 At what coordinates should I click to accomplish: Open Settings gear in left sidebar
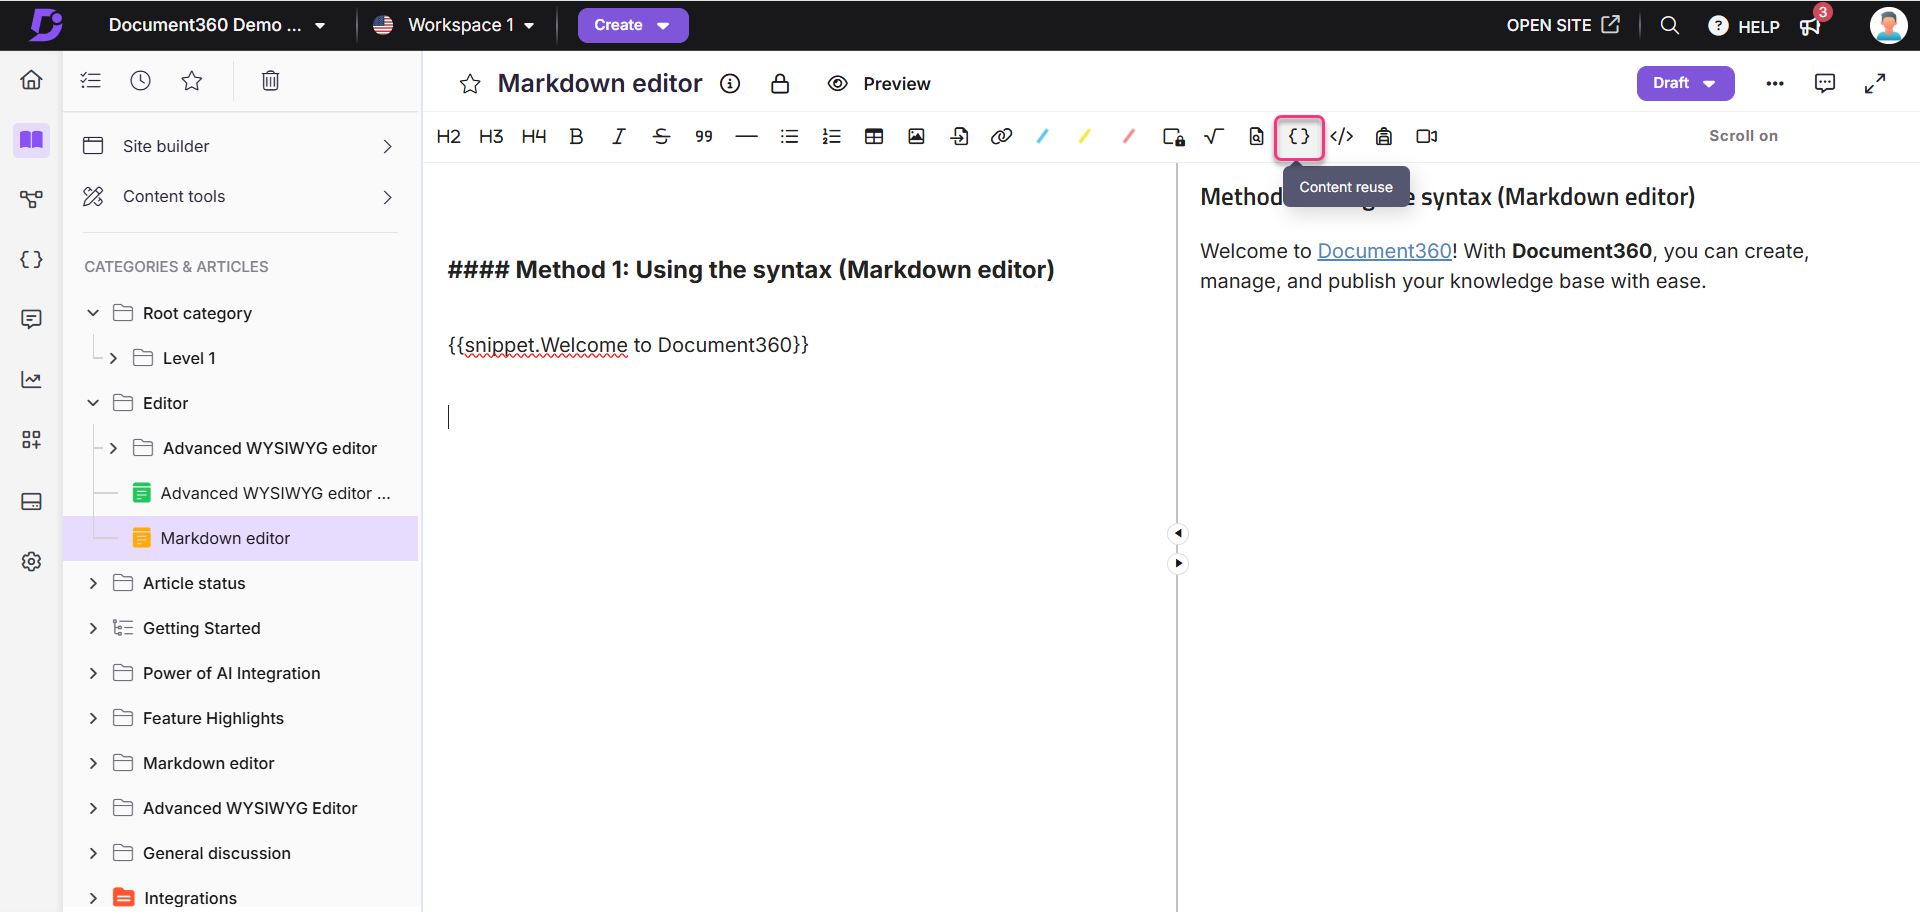pos(31,562)
